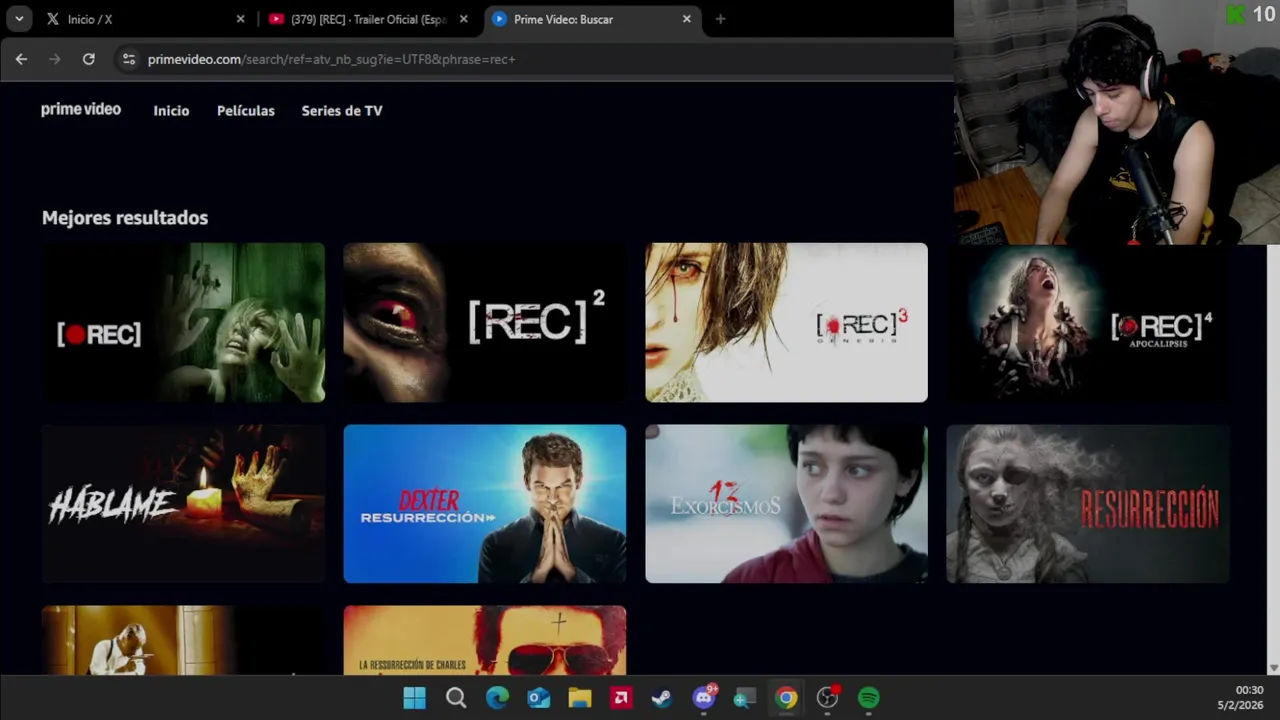The width and height of the screenshot is (1280, 720).
Task: Open OBS Studio from taskbar
Action: click(827, 698)
